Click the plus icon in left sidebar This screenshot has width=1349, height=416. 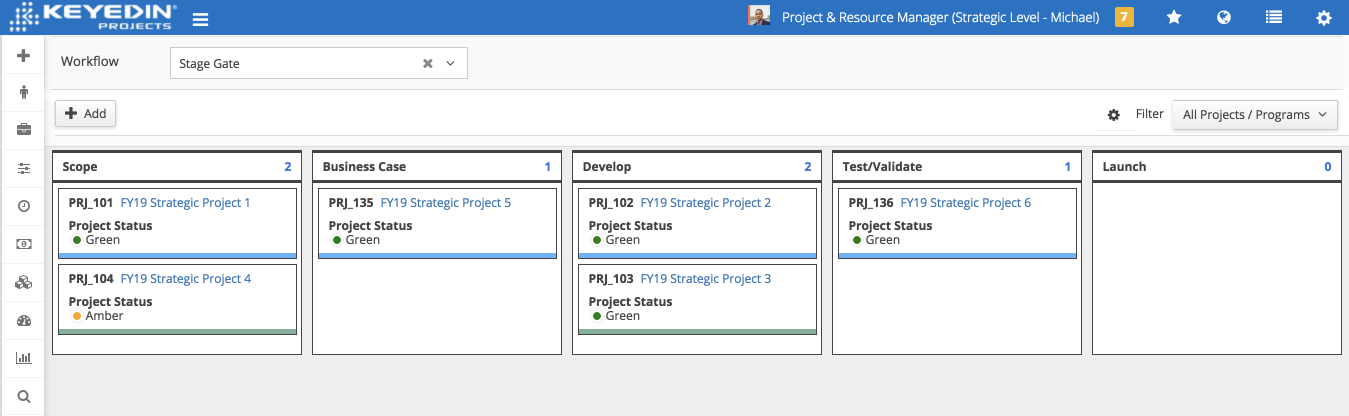pyautogui.click(x=24, y=56)
